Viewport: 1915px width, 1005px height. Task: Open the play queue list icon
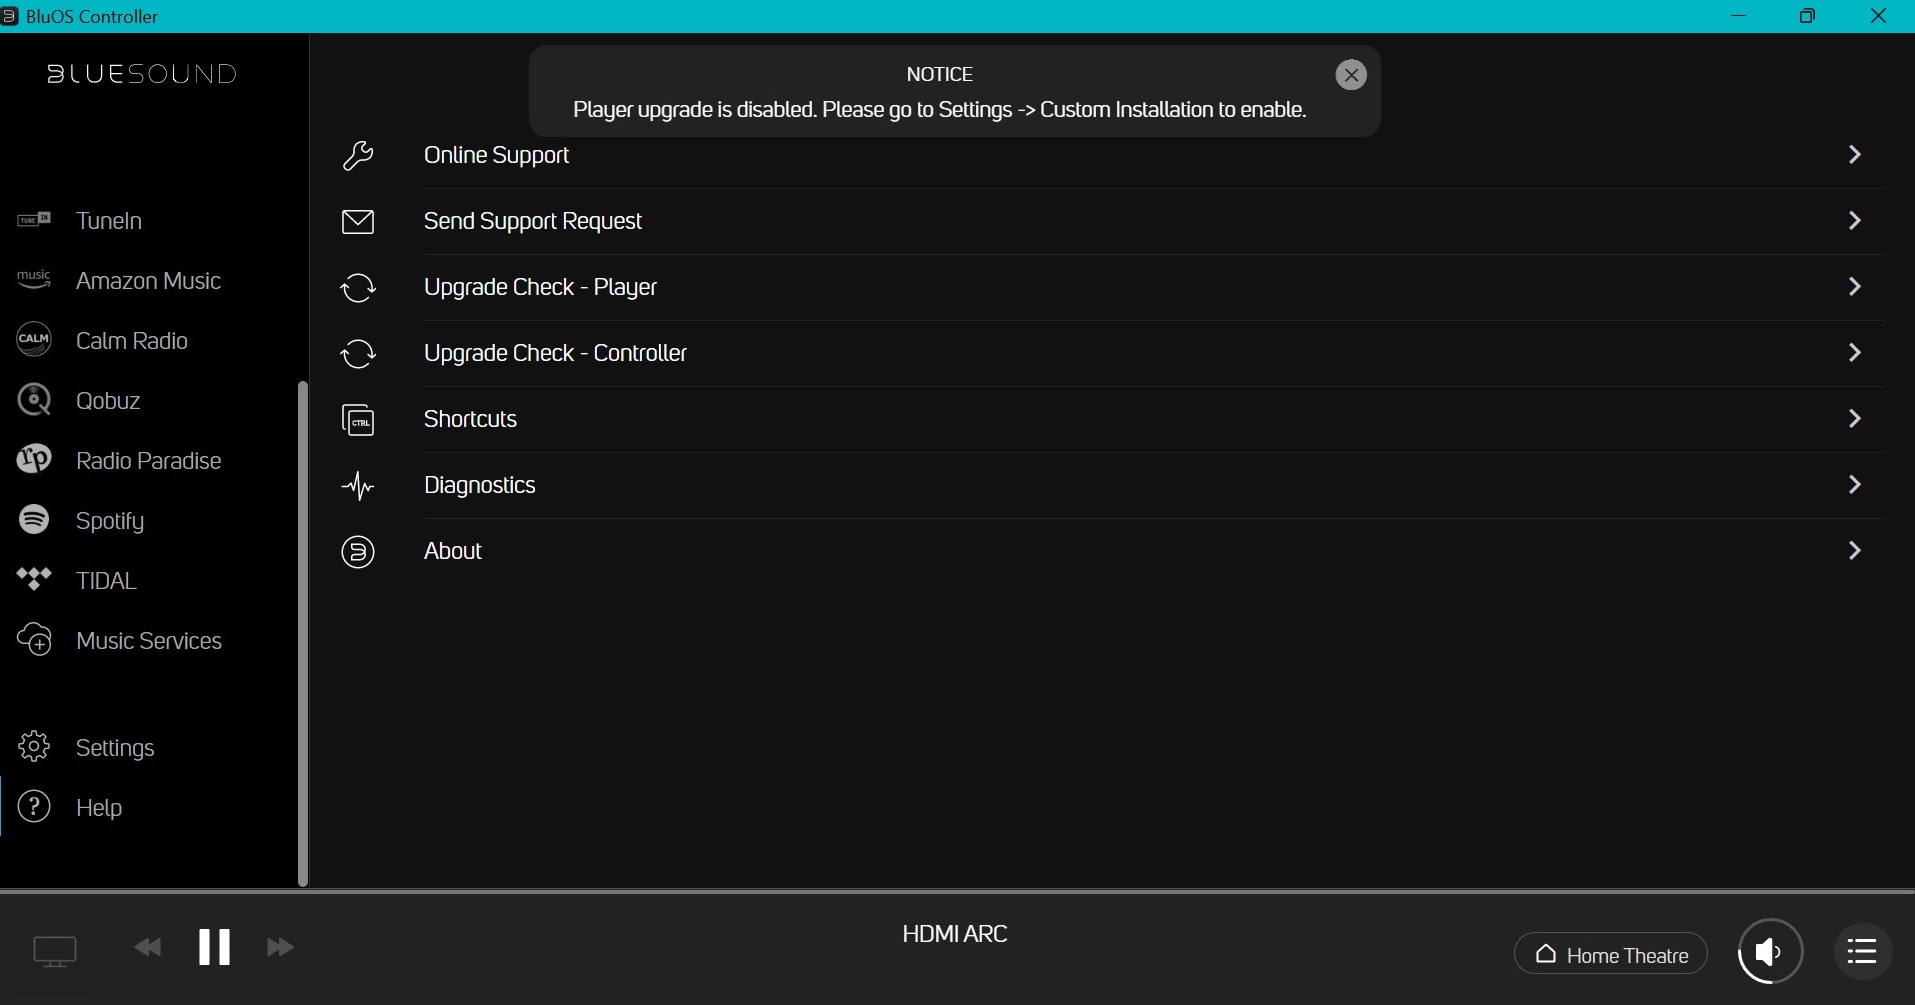point(1862,951)
